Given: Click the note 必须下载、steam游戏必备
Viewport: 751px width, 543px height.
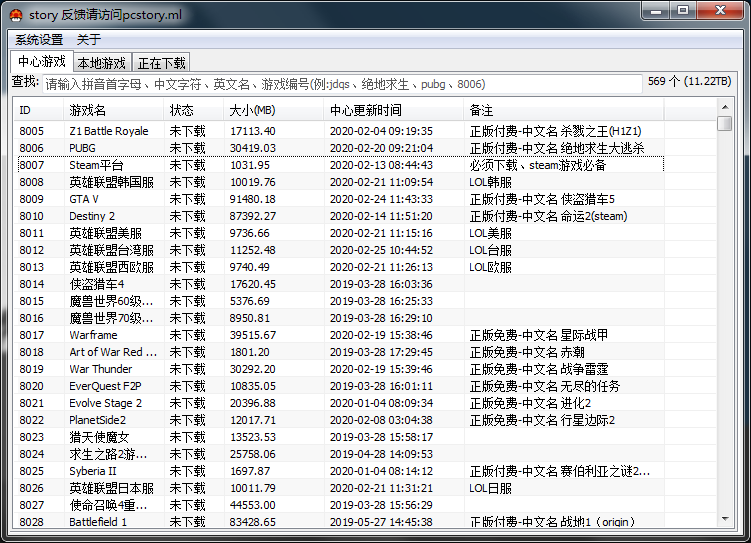Looking at the screenshot, I should tap(538, 165).
